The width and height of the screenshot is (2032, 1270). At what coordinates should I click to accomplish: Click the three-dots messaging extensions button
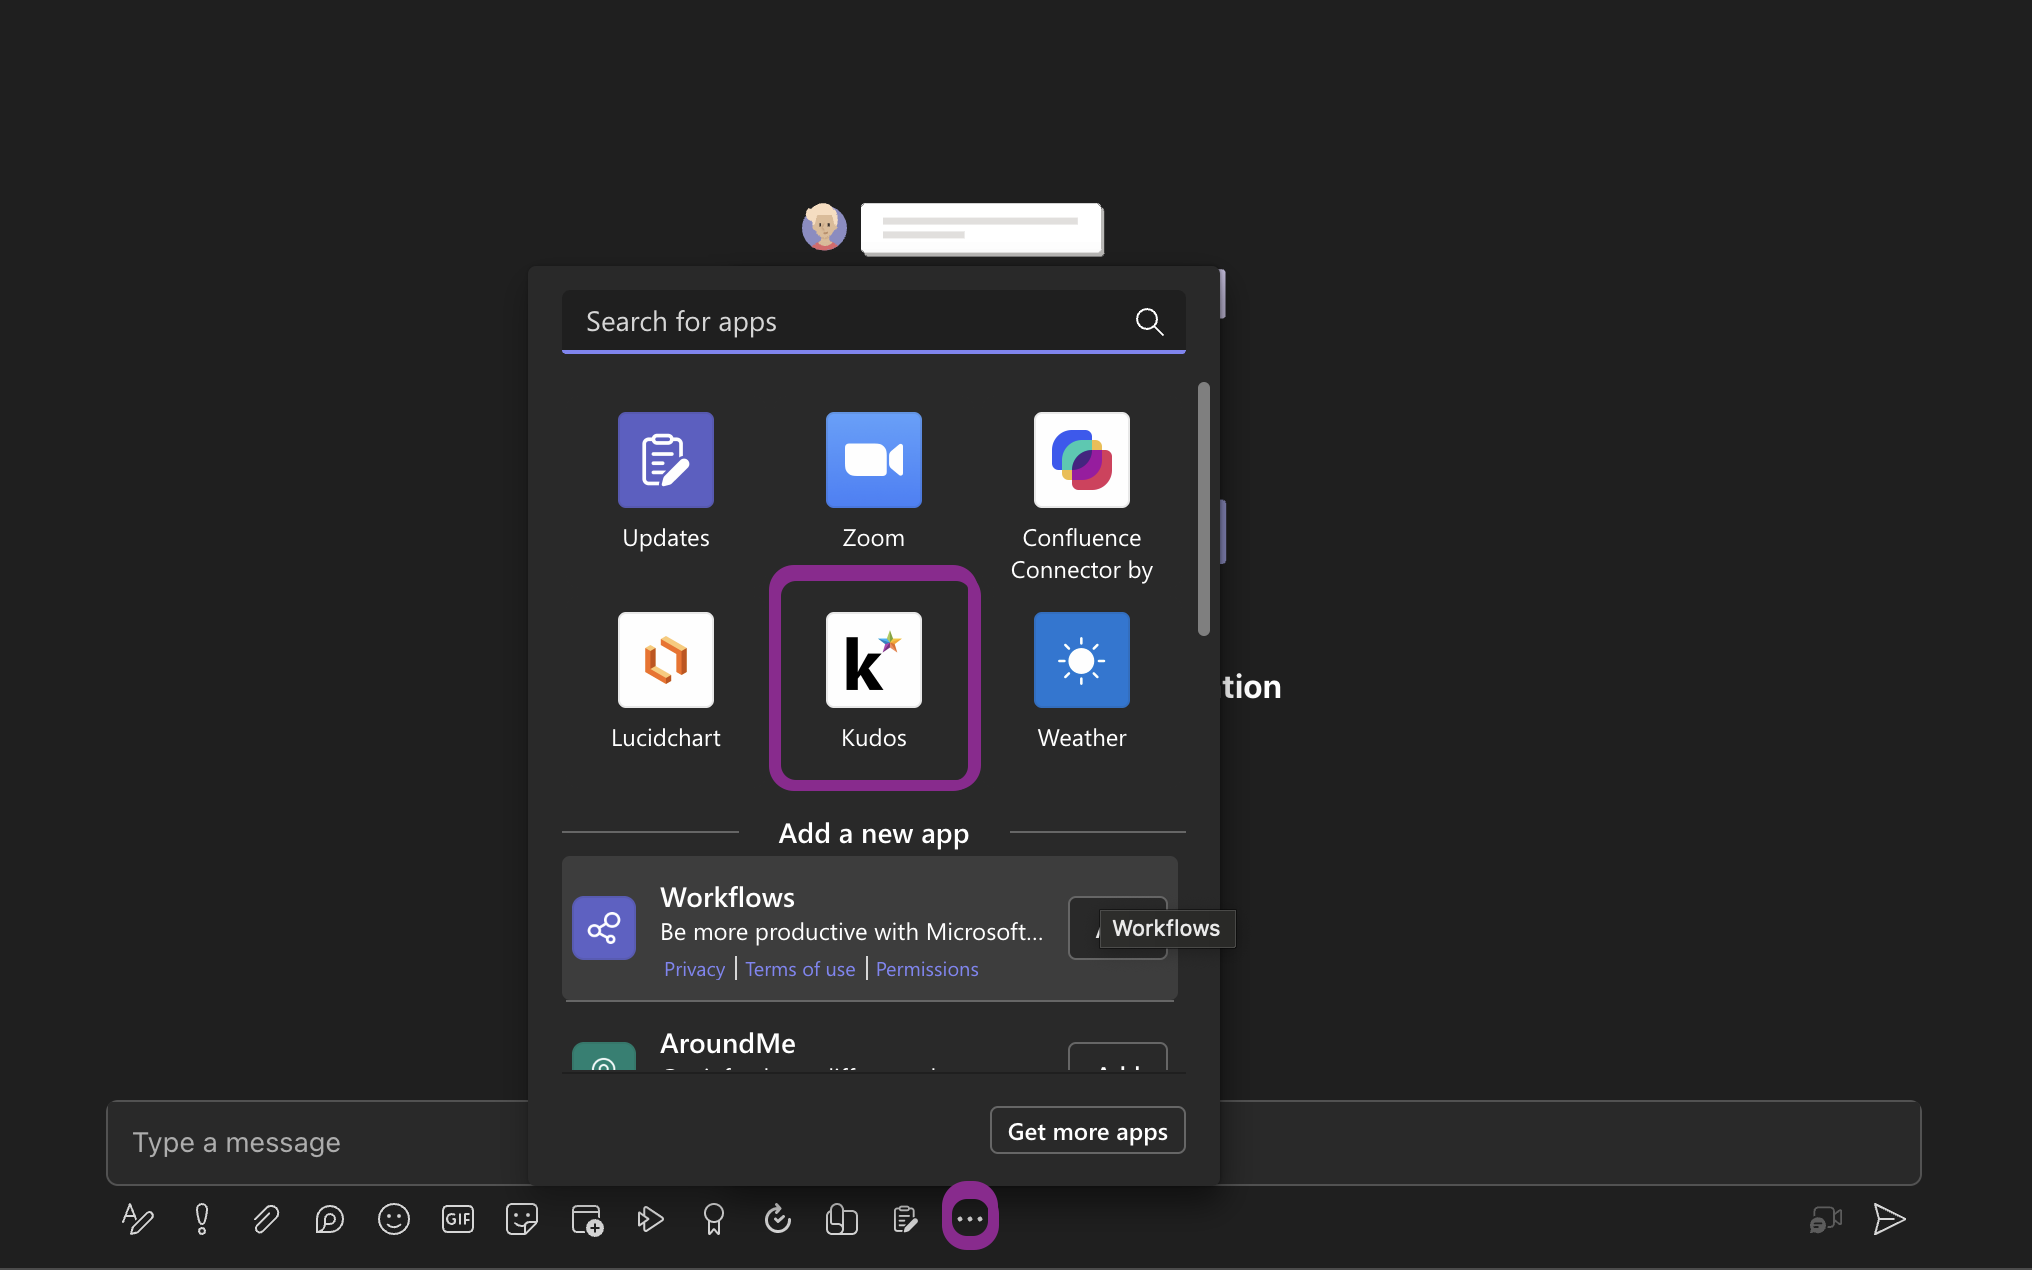(x=970, y=1218)
